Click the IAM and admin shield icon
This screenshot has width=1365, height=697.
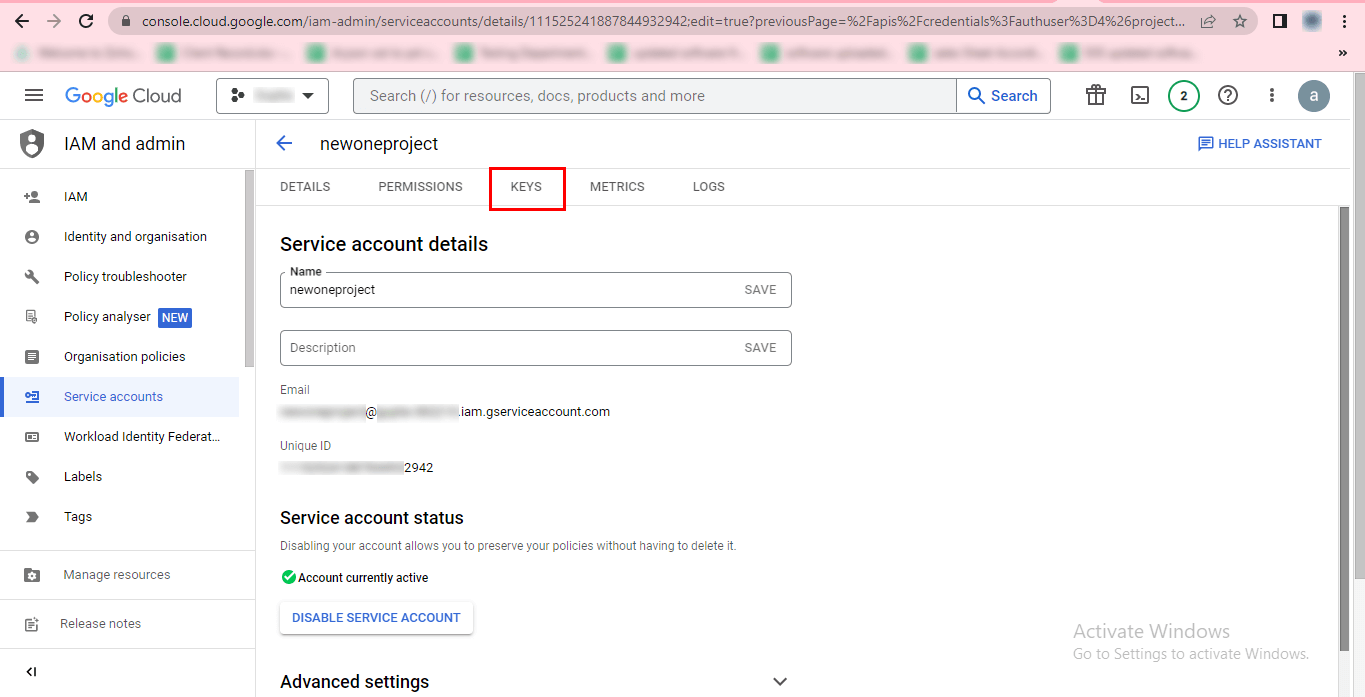pyautogui.click(x=32, y=143)
